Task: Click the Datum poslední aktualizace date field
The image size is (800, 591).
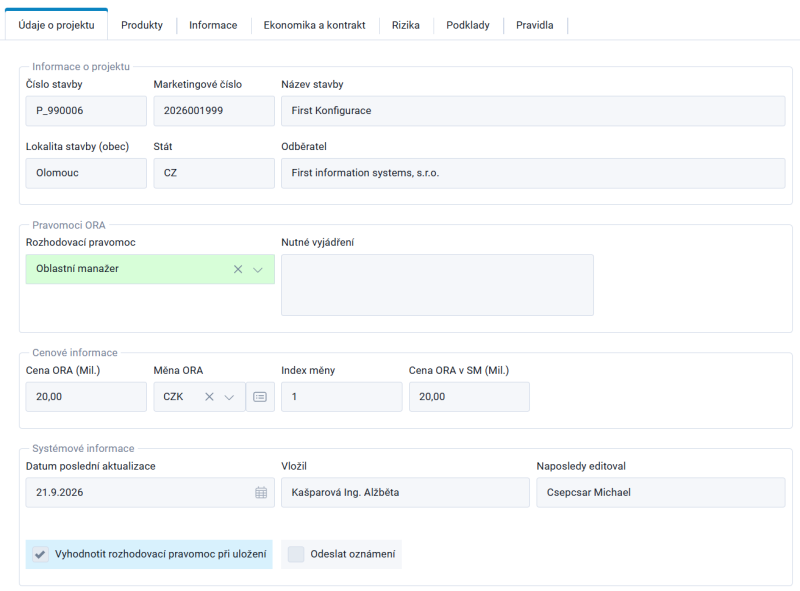Action: point(150,492)
